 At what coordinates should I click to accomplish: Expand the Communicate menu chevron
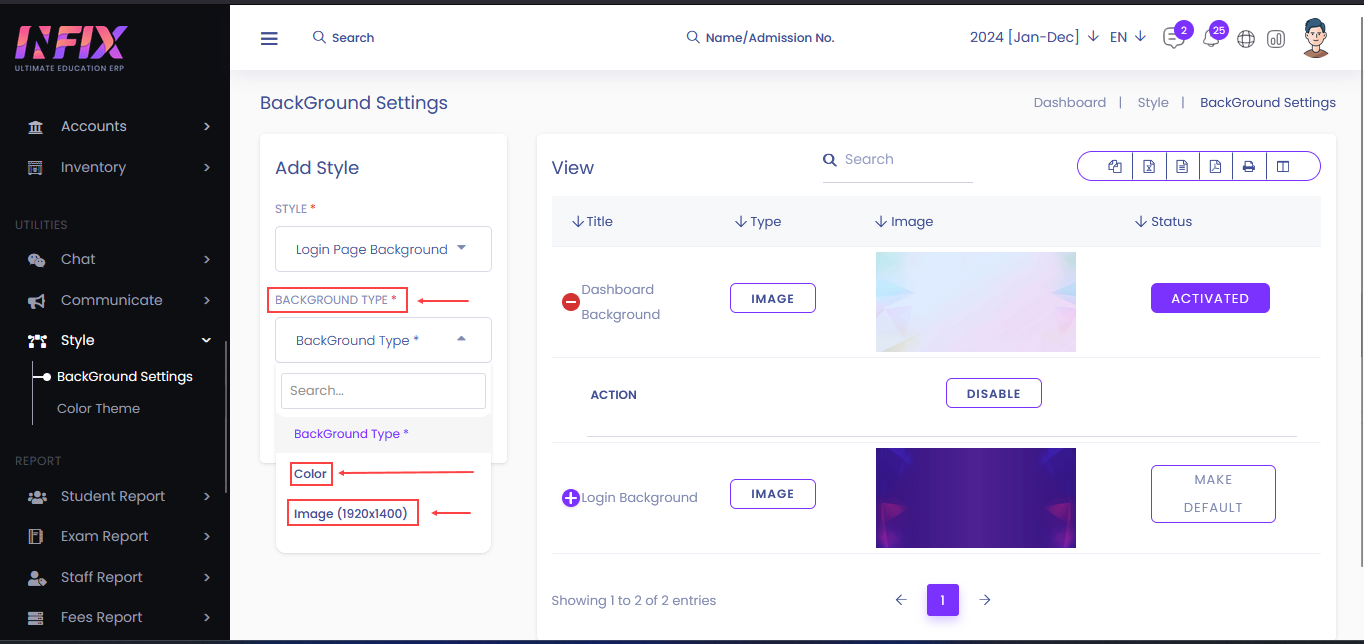coord(207,301)
